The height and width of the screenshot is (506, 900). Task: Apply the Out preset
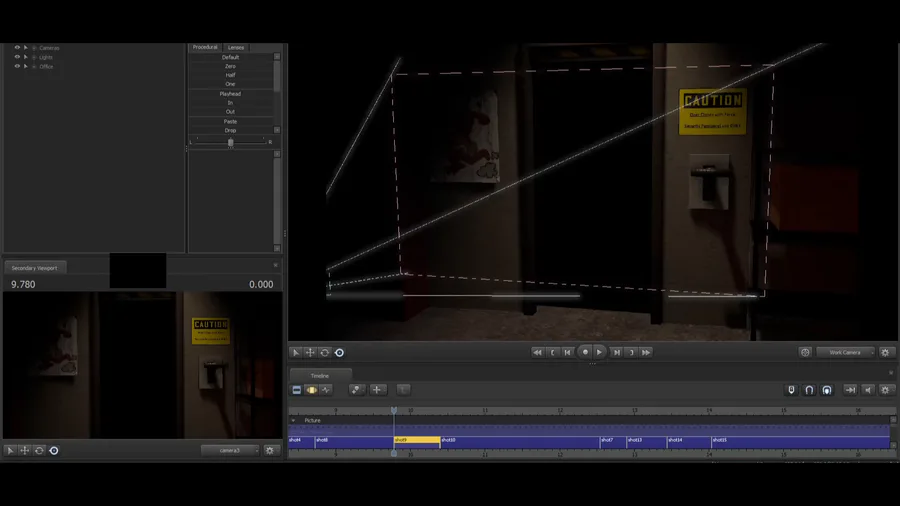(x=230, y=112)
